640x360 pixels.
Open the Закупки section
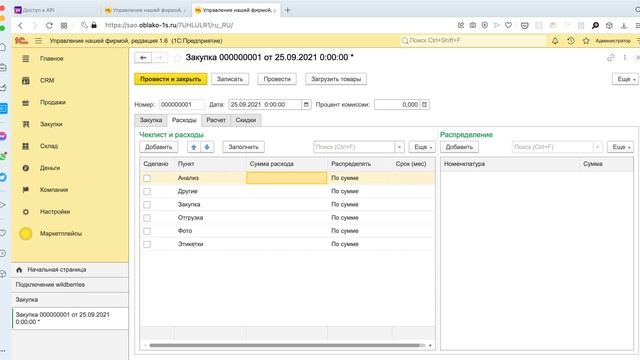[51, 124]
